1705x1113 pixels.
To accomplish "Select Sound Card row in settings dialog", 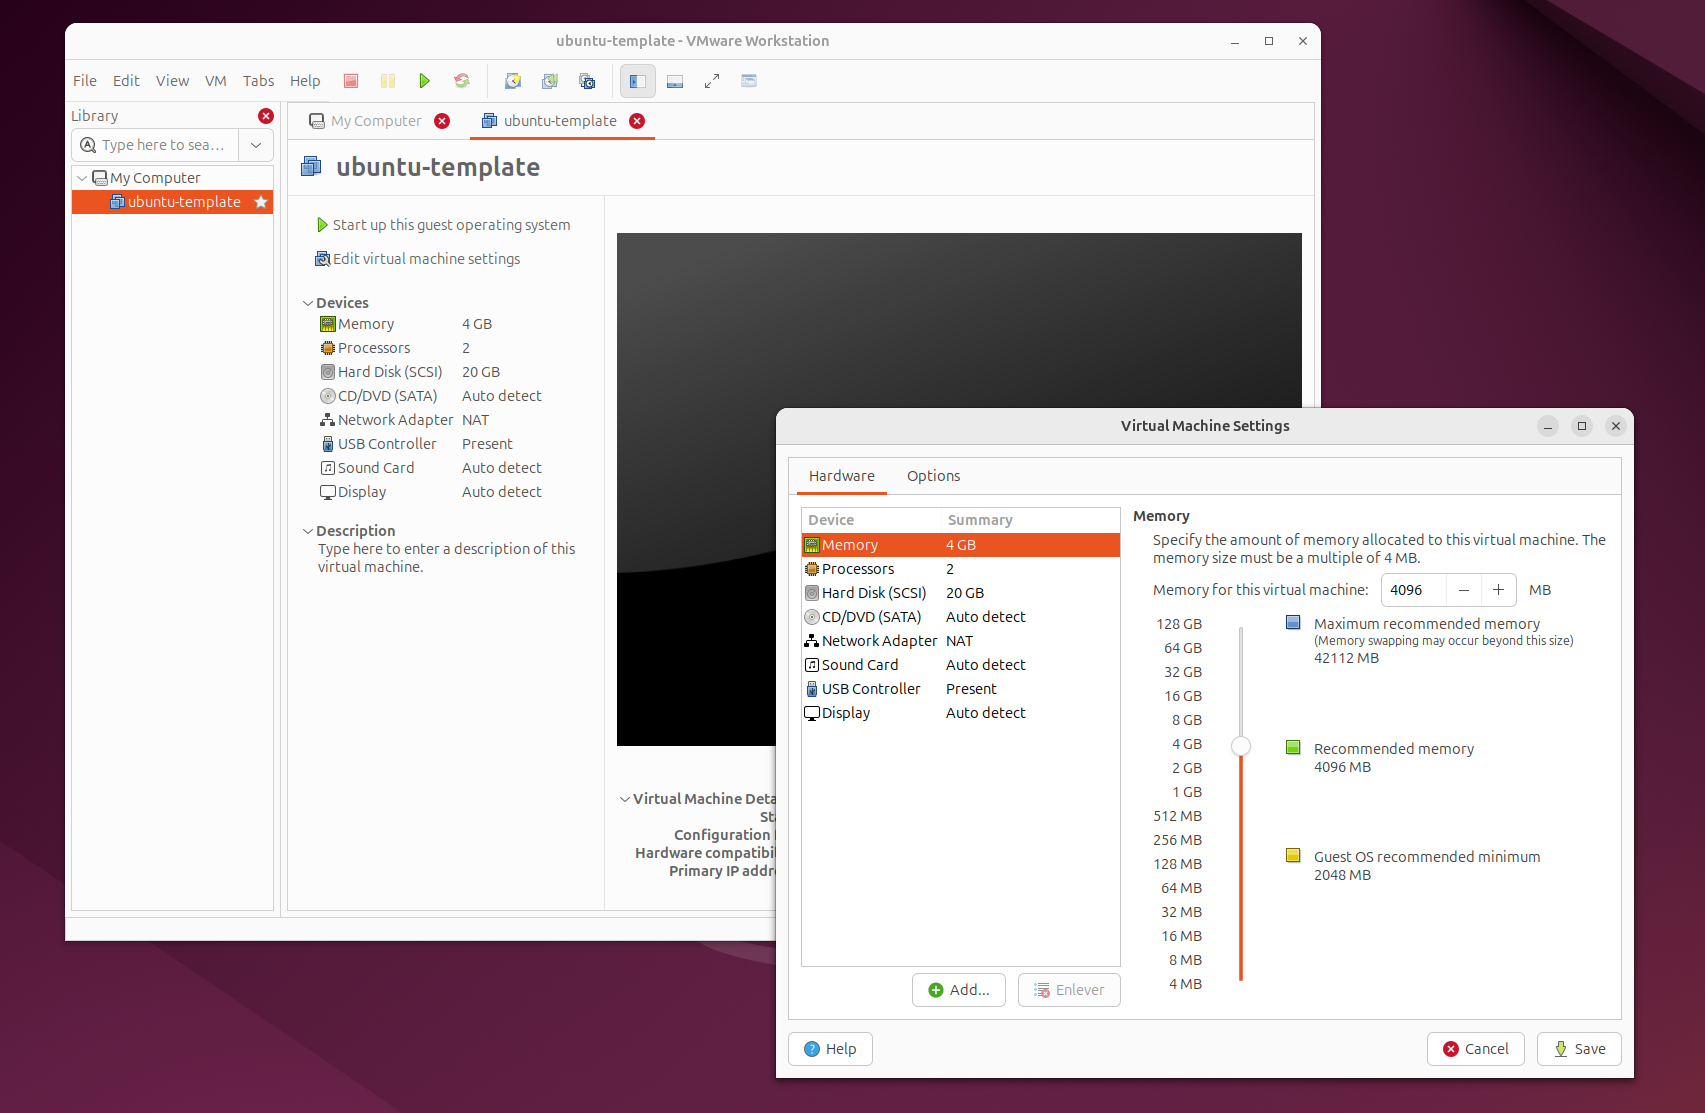I will click(960, 665).
